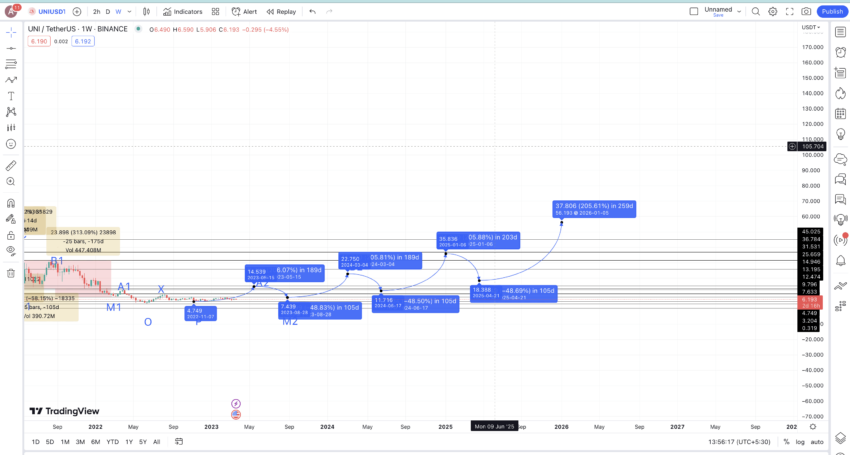The image size is (850, 455).
Task: Expand the timeframe interval dropdown
Action: (129, 11)
